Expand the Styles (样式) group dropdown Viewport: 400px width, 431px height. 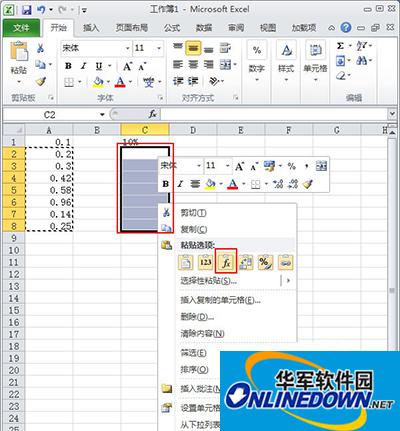[x=286, y=80]
